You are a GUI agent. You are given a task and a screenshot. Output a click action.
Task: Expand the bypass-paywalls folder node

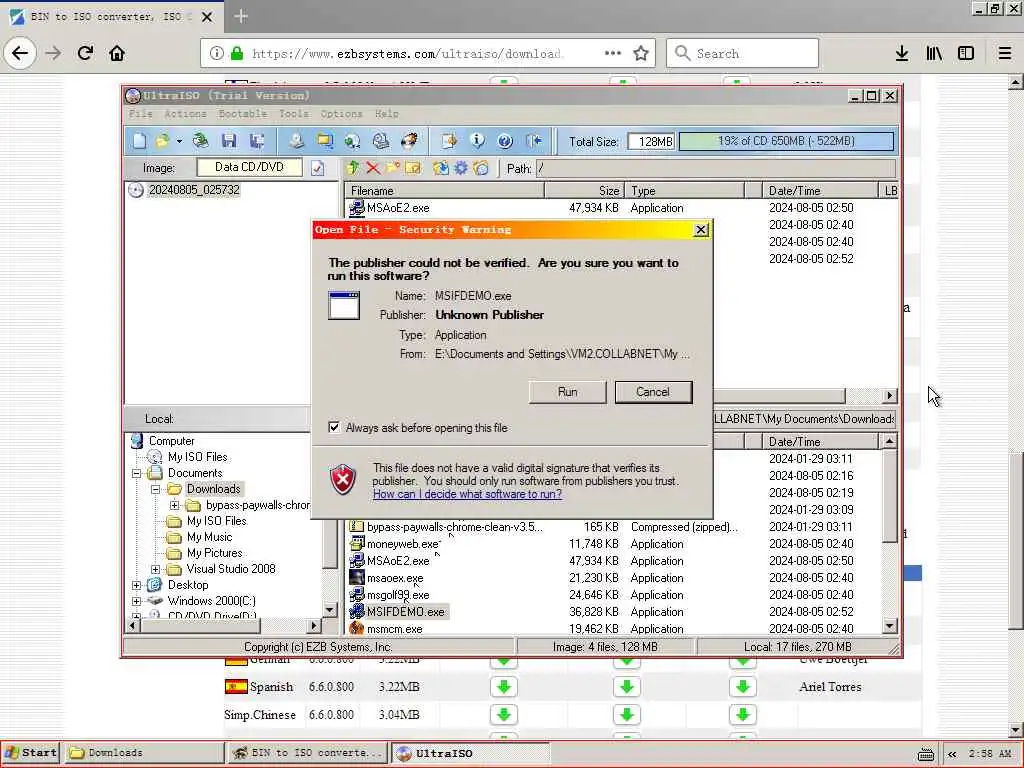click(x=174, y=505)
